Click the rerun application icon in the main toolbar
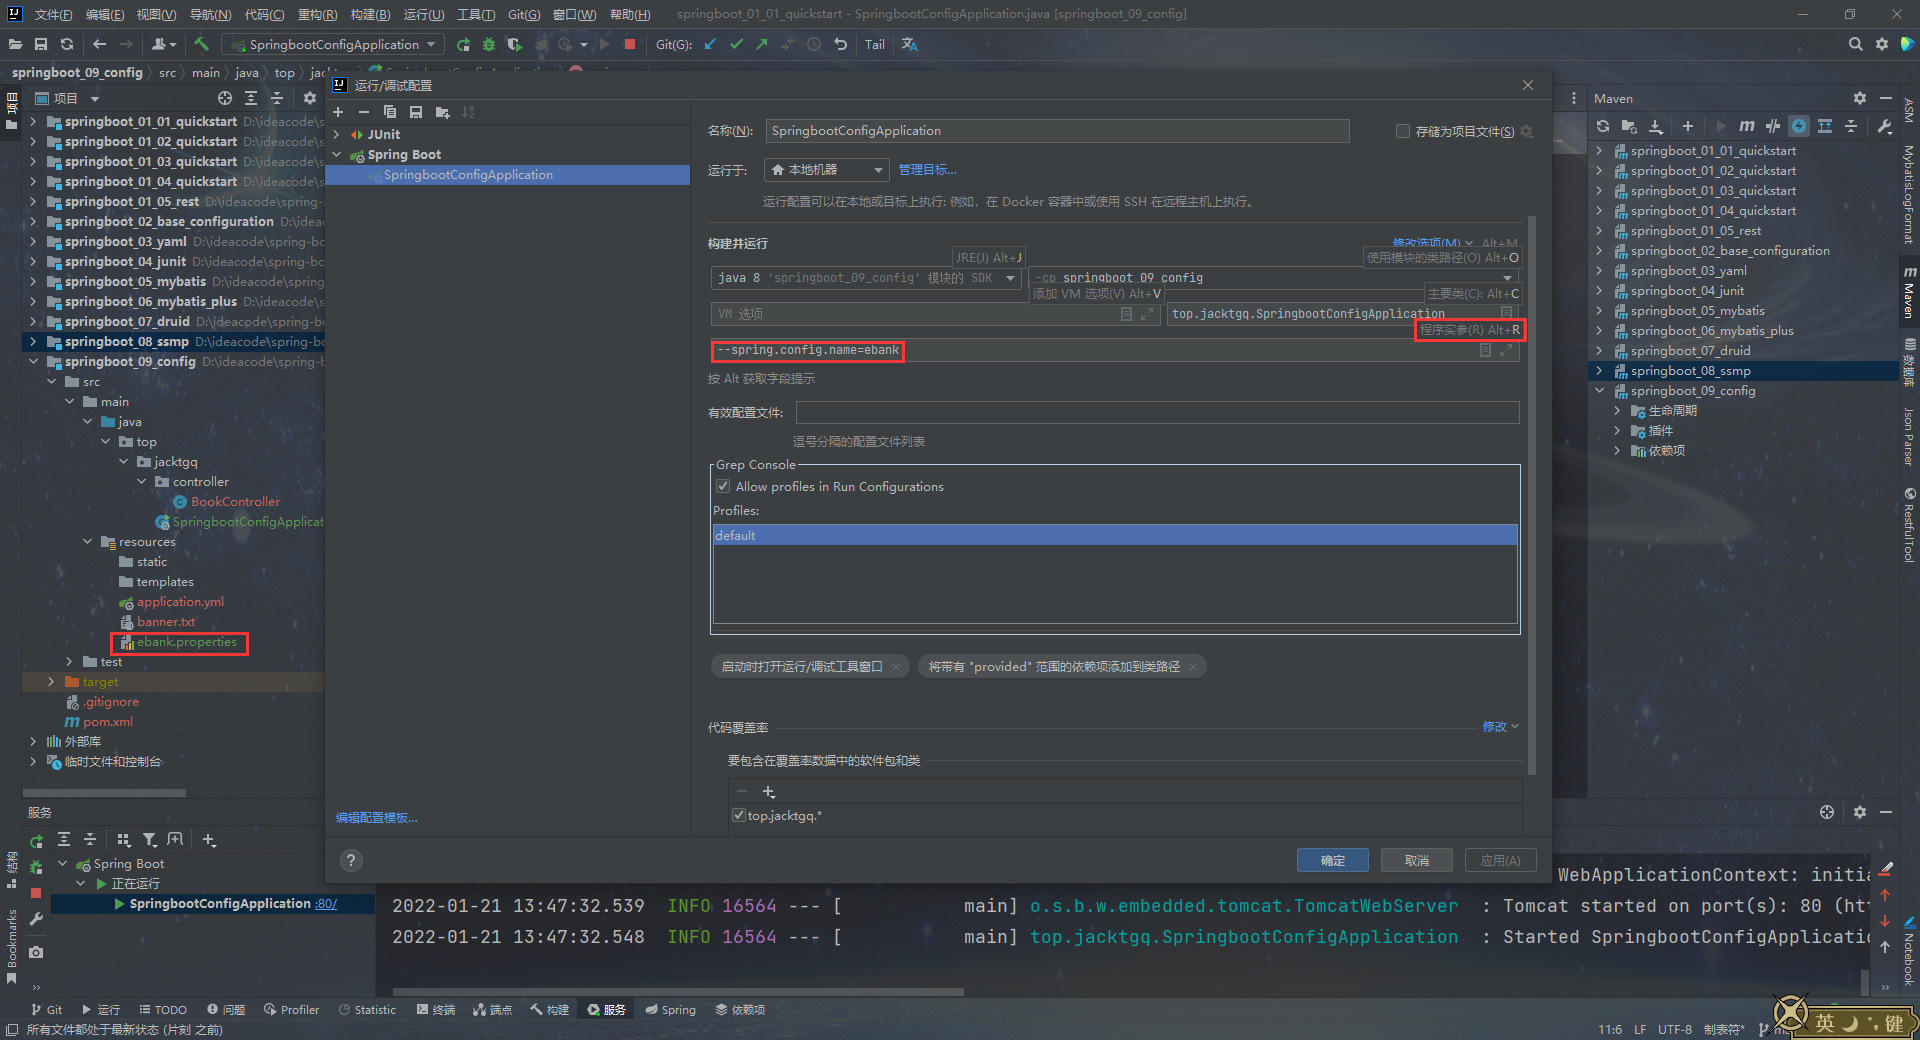Screen dimensions: 1920x1040 pyautogui.click(x=463, y=44)
